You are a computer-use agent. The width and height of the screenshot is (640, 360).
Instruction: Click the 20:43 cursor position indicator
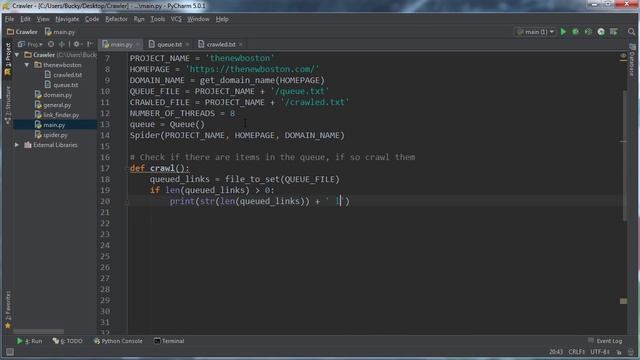pos(556,352)
